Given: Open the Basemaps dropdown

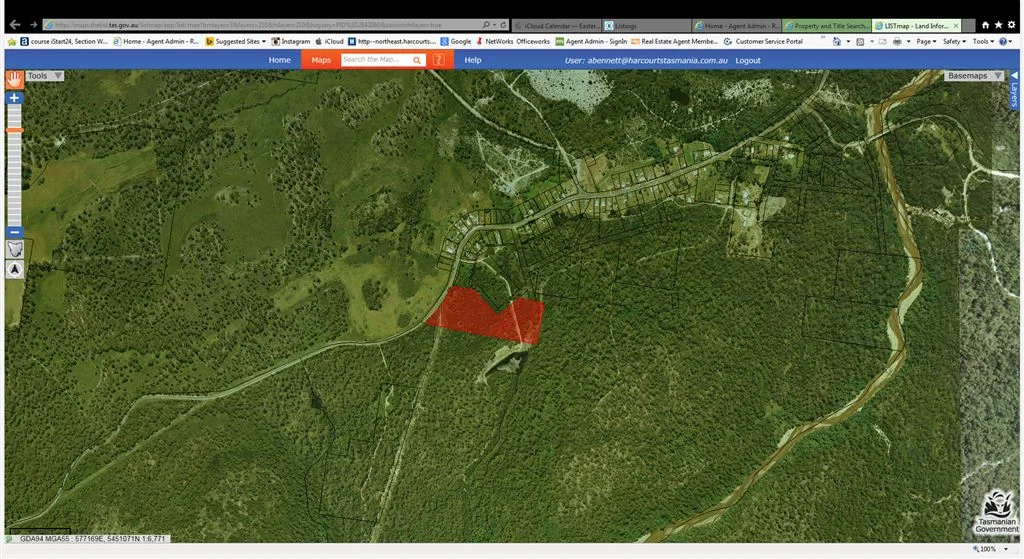Looking at the screenshot, I should pyautogui.click(x=974, y=76).
